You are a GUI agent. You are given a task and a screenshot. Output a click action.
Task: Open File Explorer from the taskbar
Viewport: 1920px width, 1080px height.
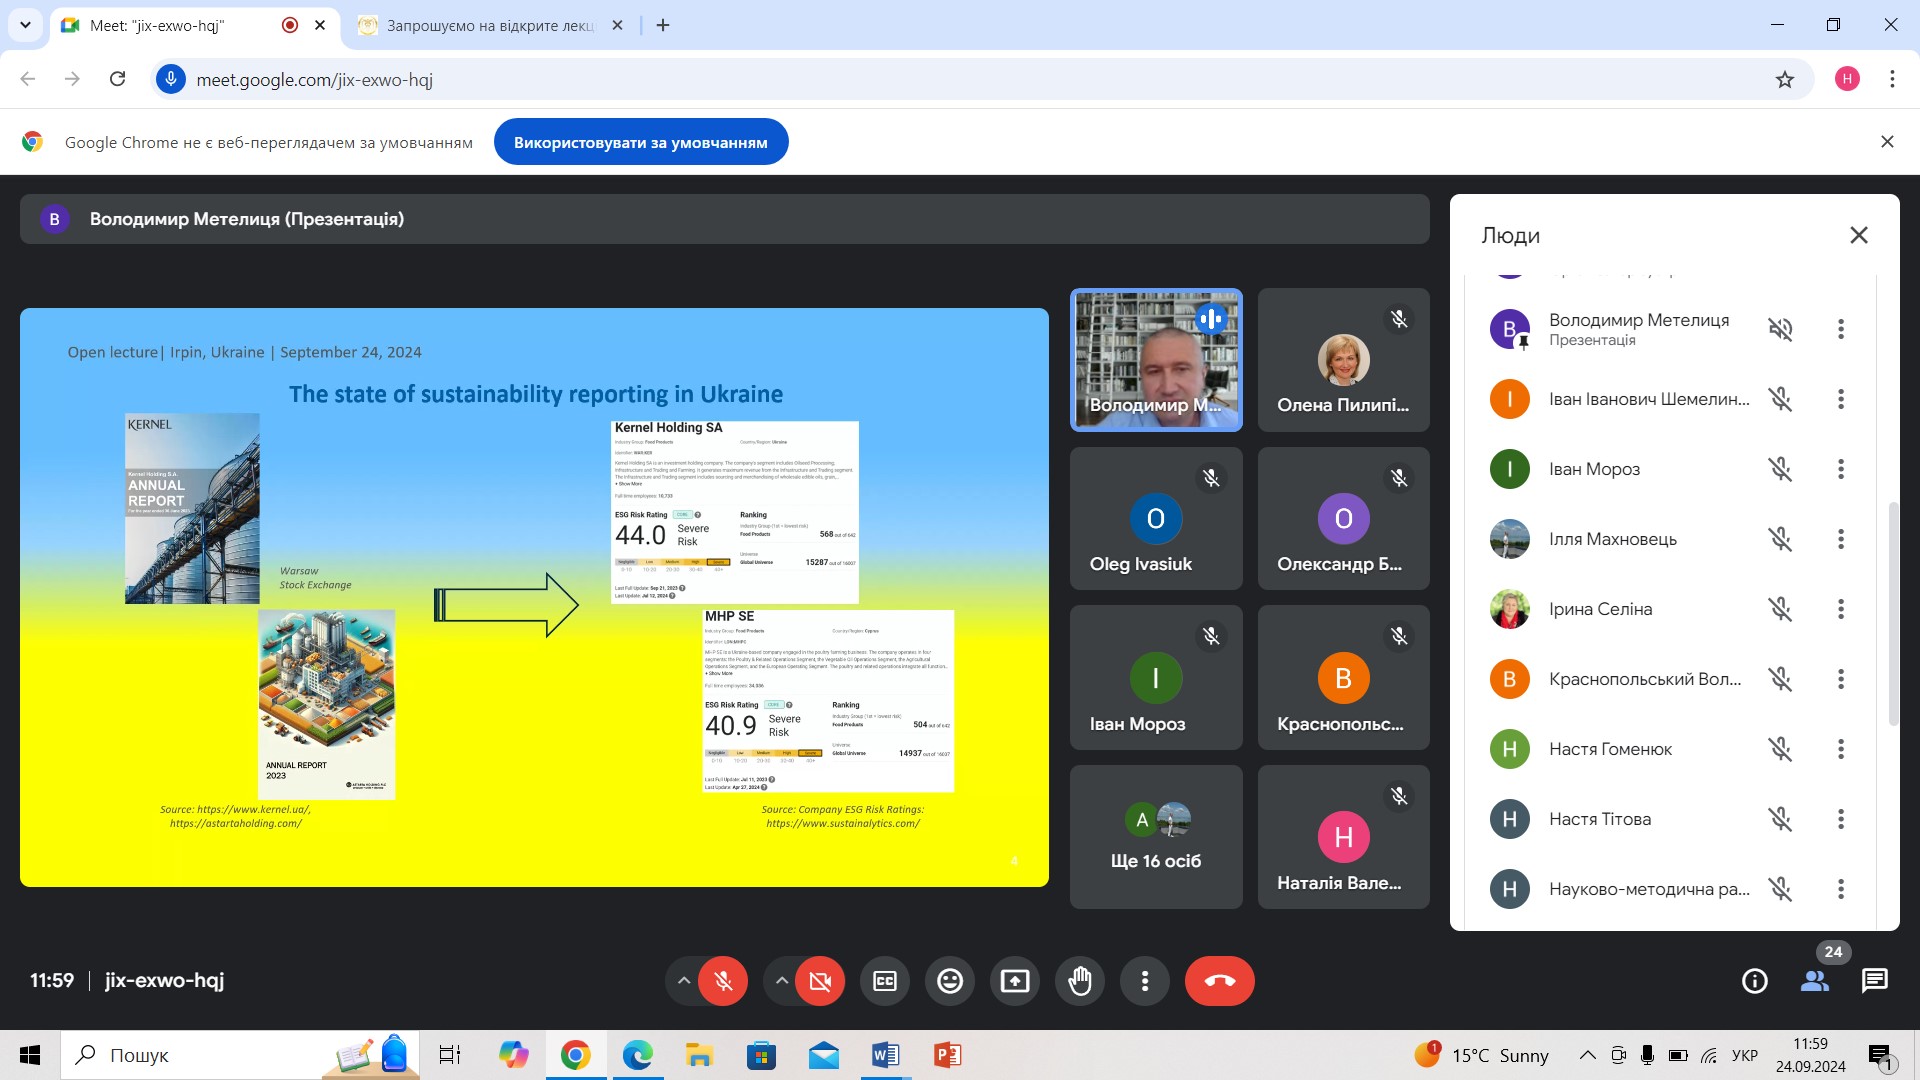pos(699,1055)
